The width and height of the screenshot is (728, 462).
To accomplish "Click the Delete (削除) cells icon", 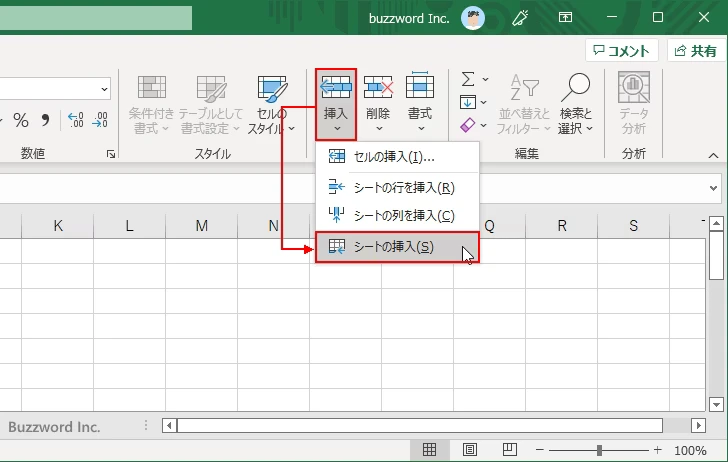I will point(378,87).
